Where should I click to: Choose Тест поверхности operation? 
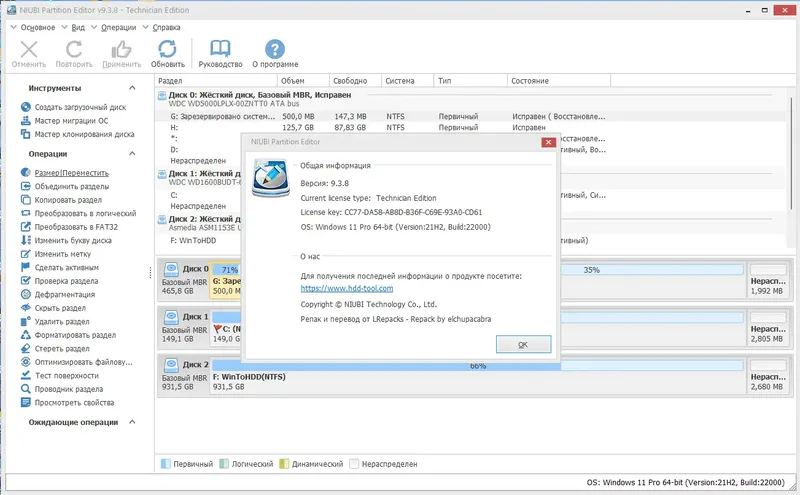point(60,376)
